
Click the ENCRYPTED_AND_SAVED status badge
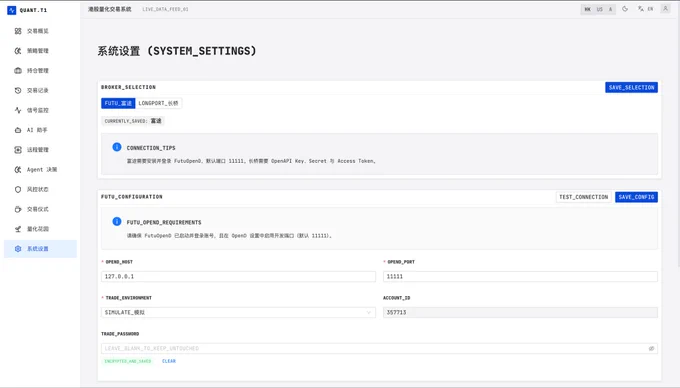click(128, 361)
